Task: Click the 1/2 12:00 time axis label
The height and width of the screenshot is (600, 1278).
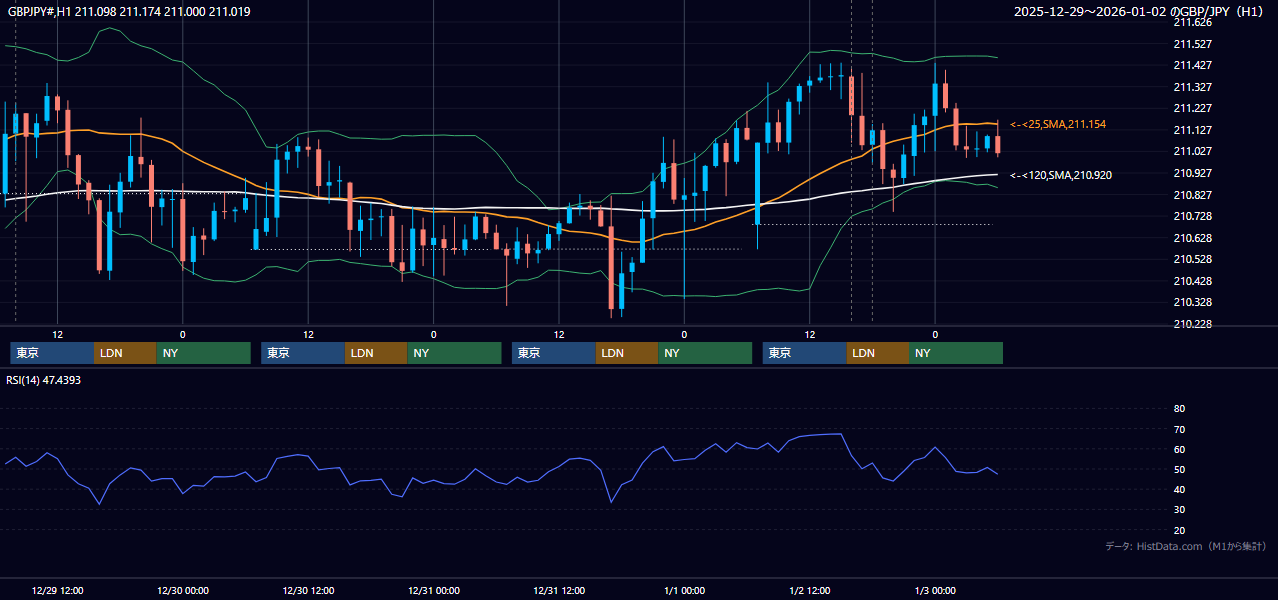Action: point(810,590)
